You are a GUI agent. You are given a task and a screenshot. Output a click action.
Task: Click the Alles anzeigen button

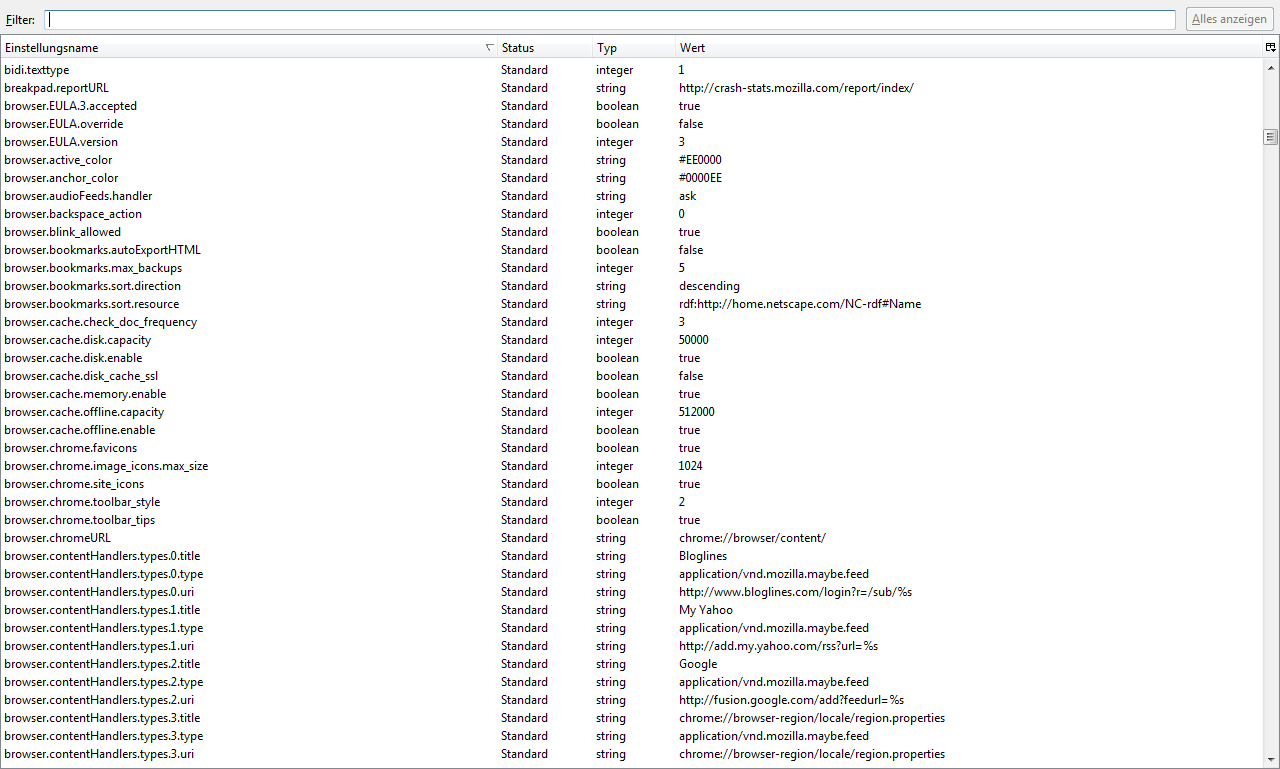click(x=1230, y=20)
